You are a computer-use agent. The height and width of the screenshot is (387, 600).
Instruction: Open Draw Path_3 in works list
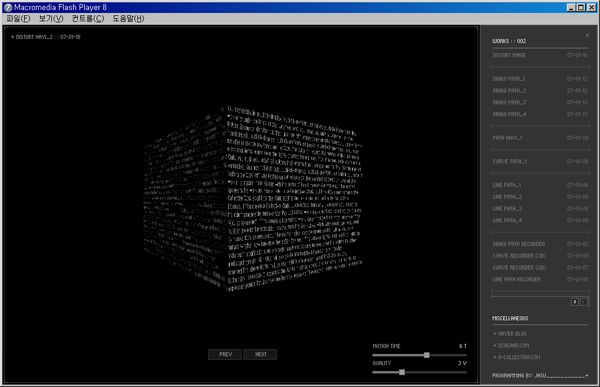click(x=540, y=103)
